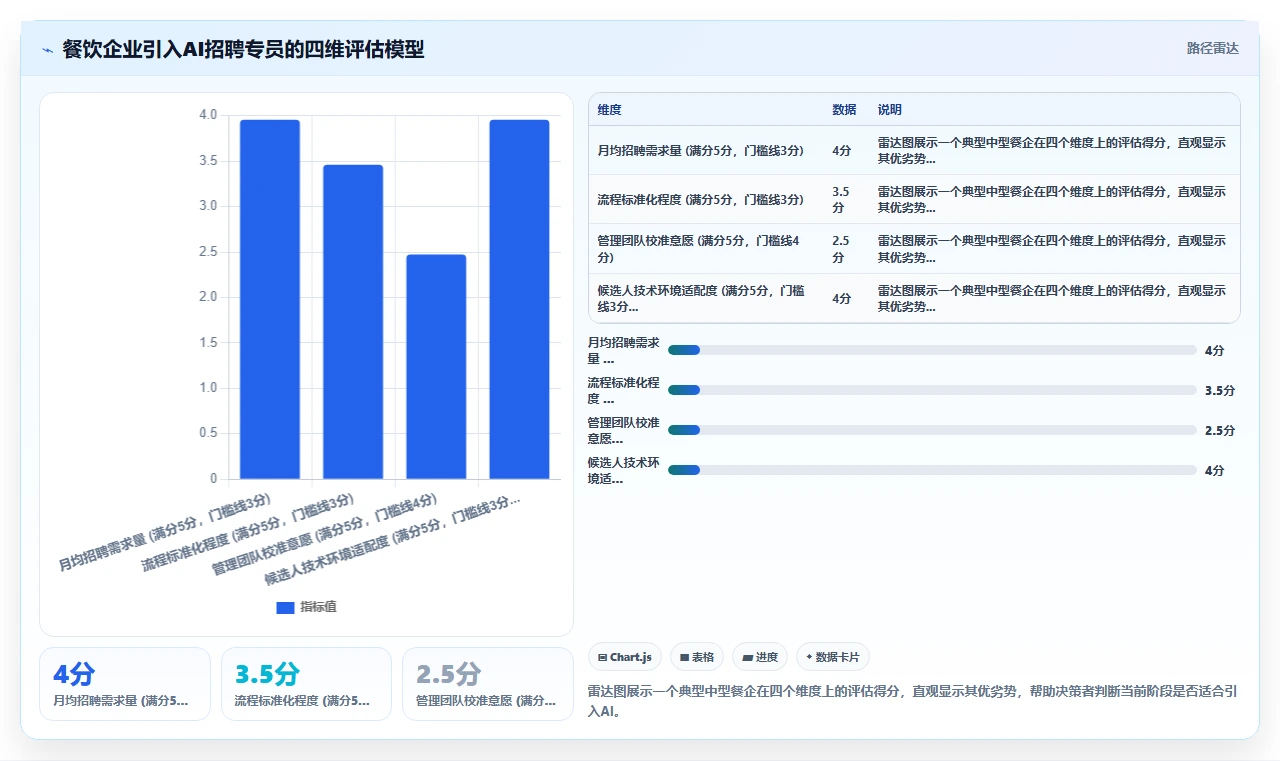The image size is (1280, 761).
Task: Click the 3.5分 value in the table
Action: point(841,199)
